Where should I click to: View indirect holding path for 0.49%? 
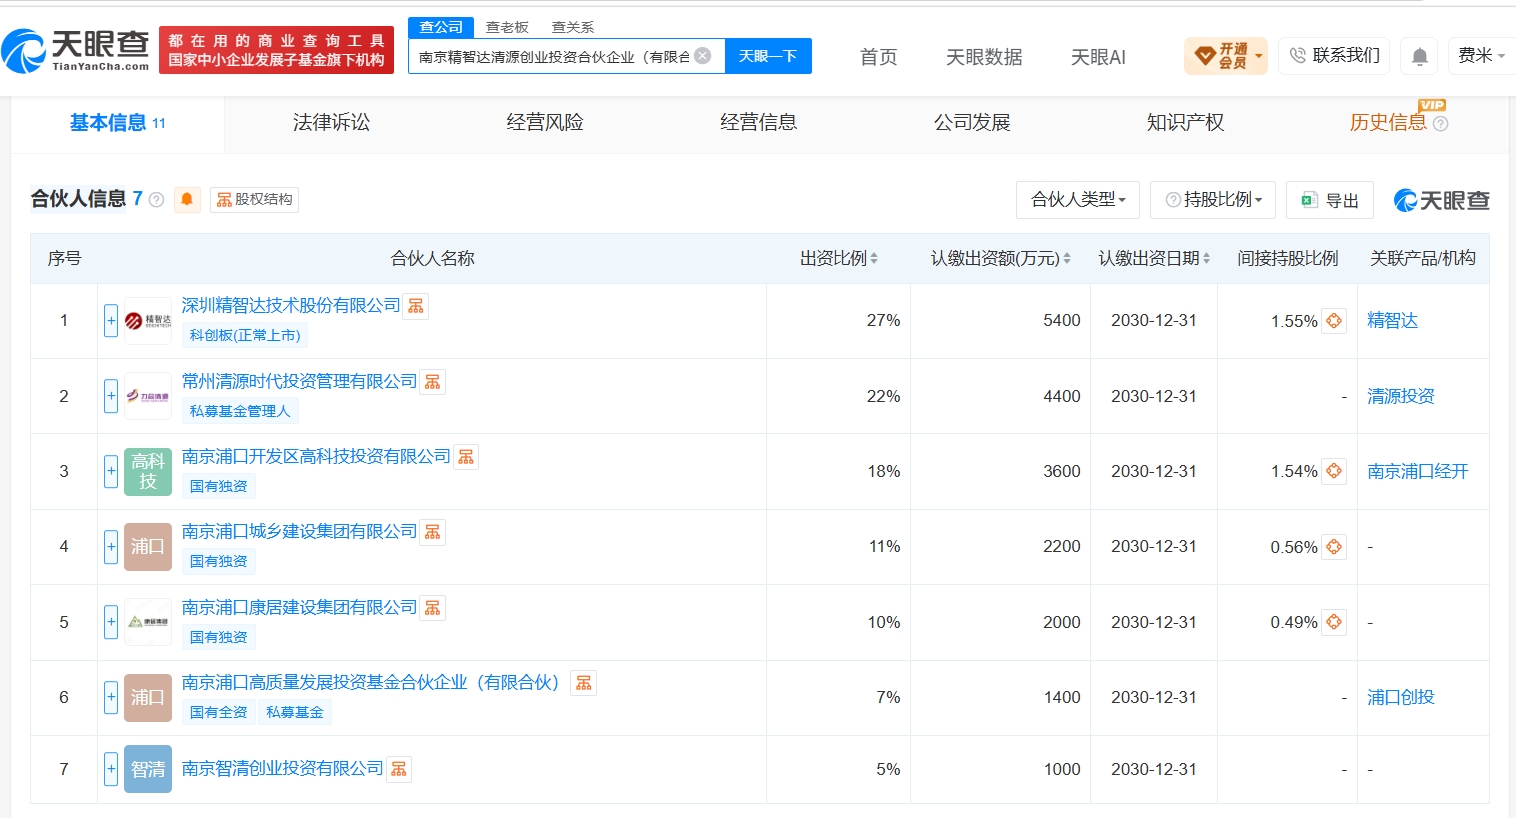tap(1334, 622)
